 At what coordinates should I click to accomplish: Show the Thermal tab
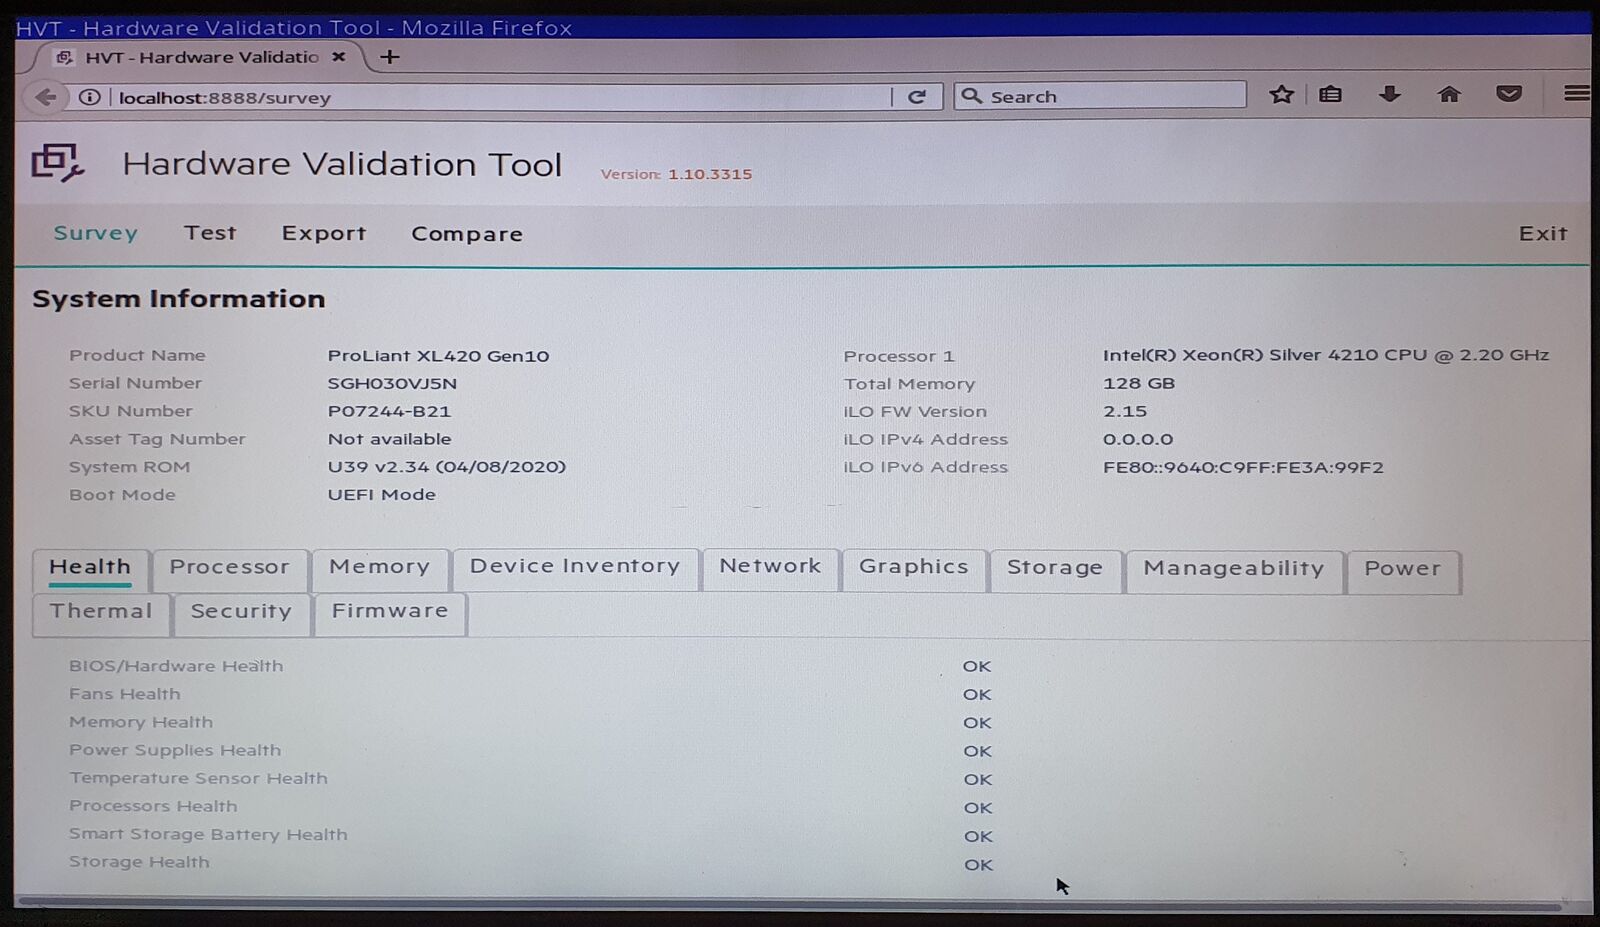(101, 613)
